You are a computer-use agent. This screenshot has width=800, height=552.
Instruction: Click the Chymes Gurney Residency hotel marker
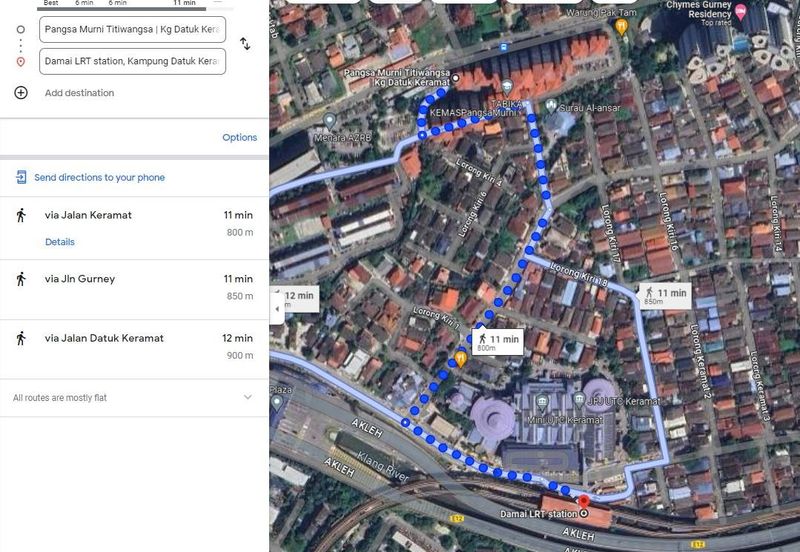click(741, 13)
